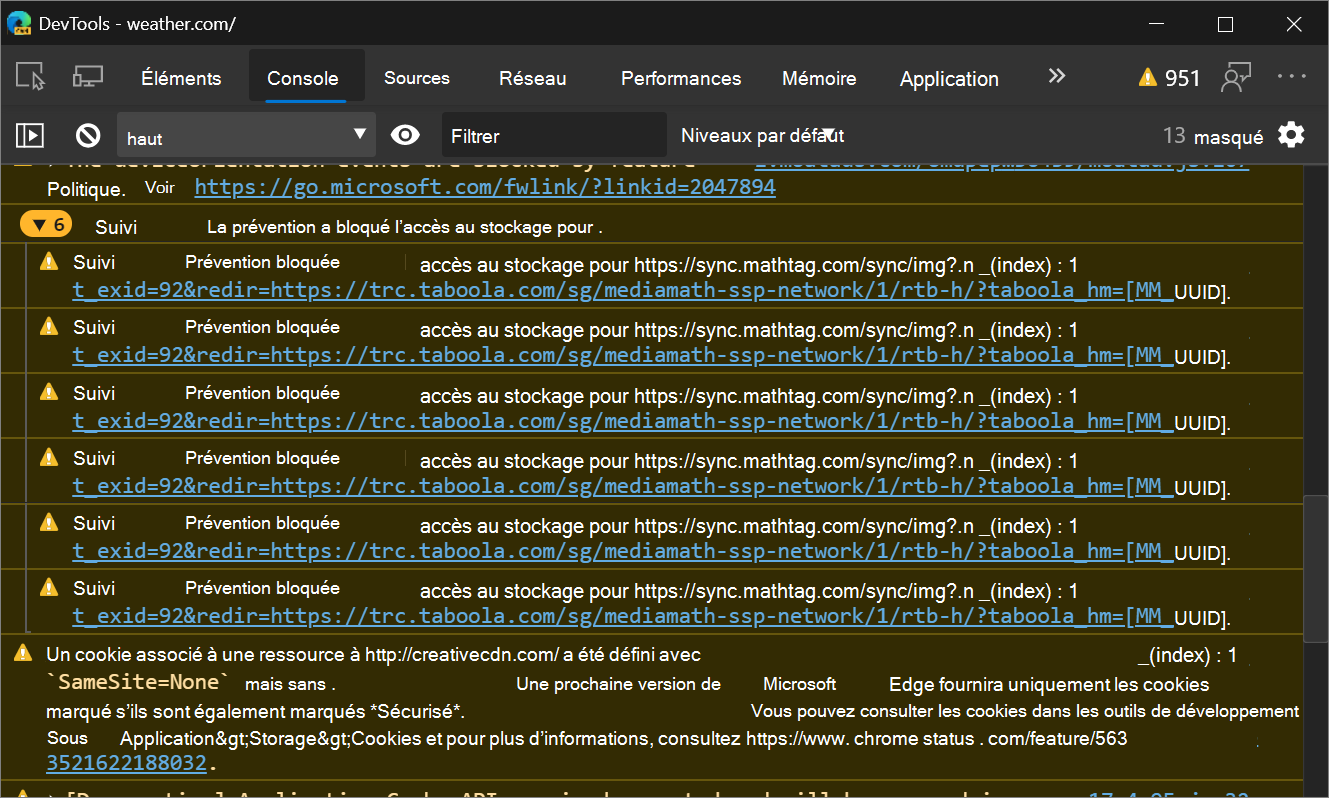Screen dimensions: 1329x798
Task: Toggle the live expression eye icon
Action: (405, 135)
